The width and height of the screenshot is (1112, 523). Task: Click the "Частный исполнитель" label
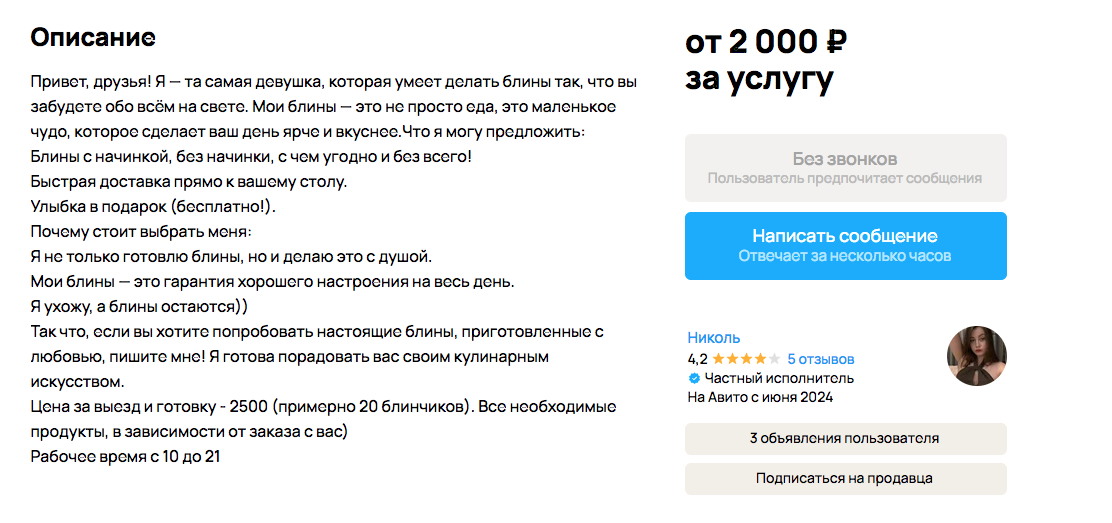coord(779,379)
